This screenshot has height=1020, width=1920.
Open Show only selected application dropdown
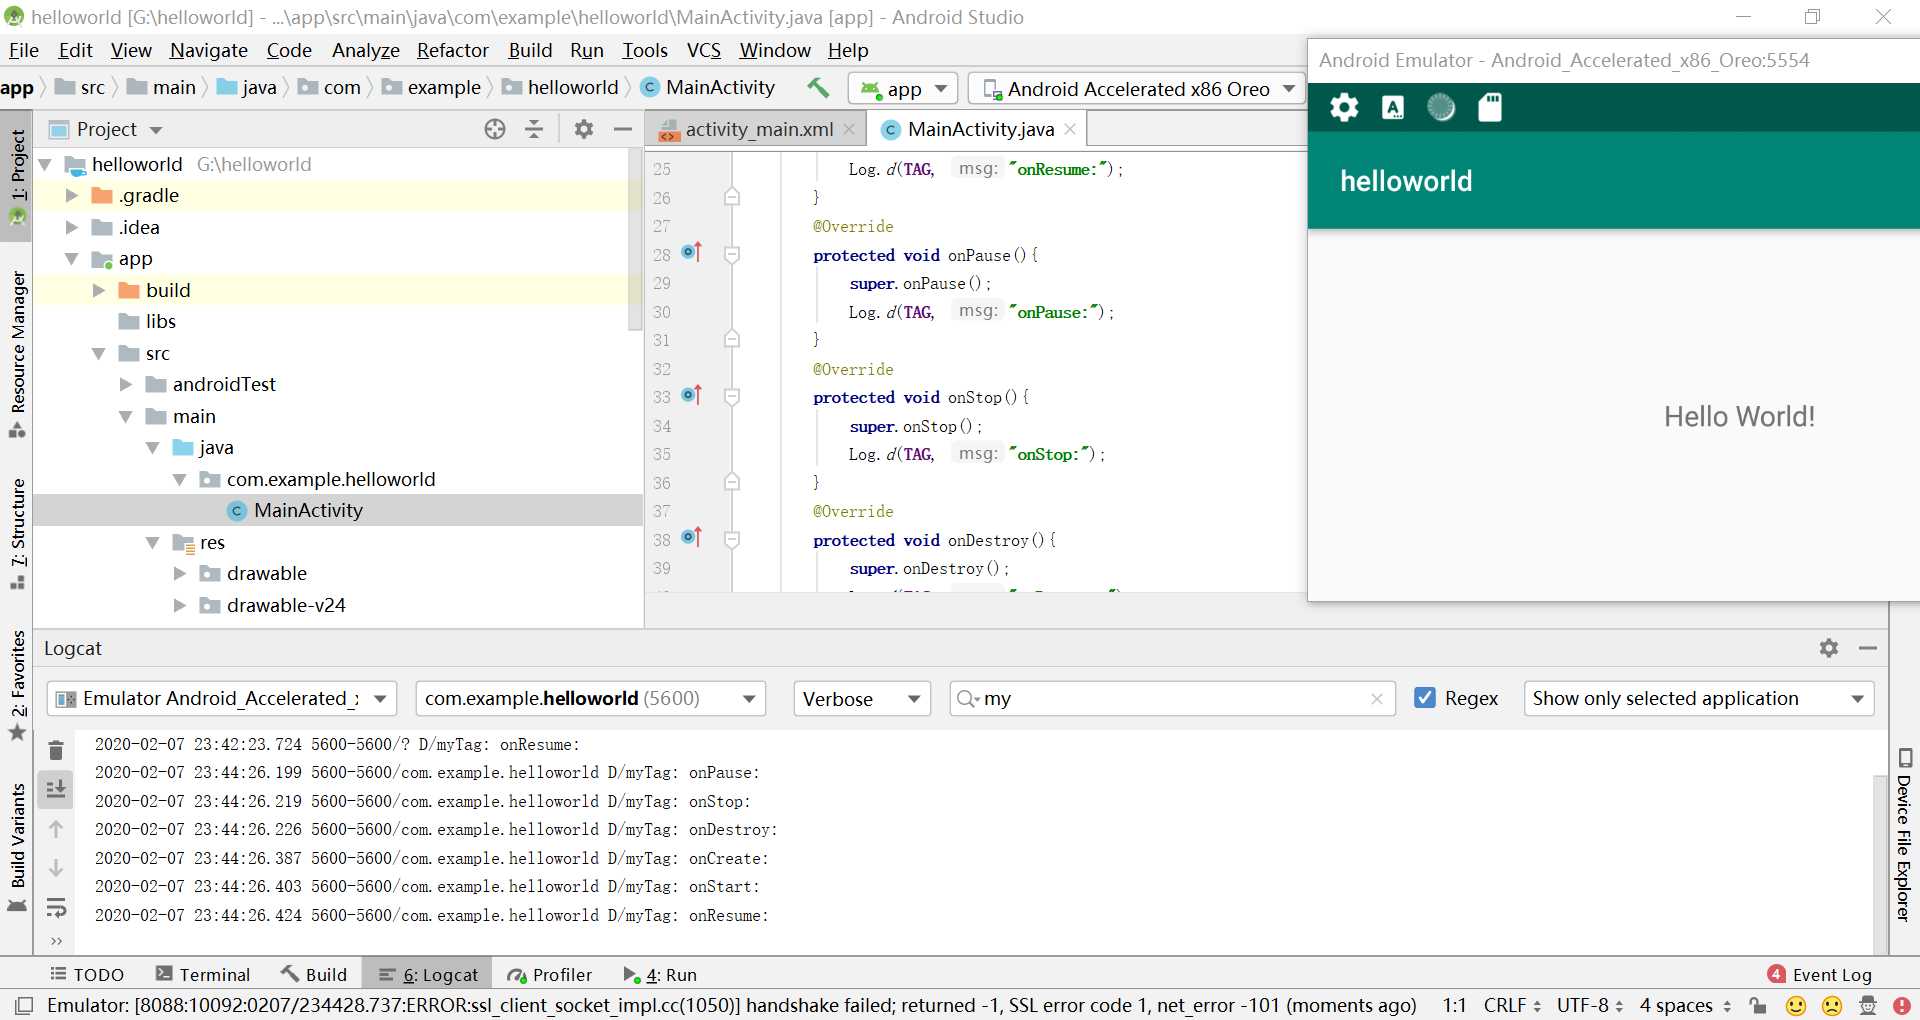(x=1698, y=698)
